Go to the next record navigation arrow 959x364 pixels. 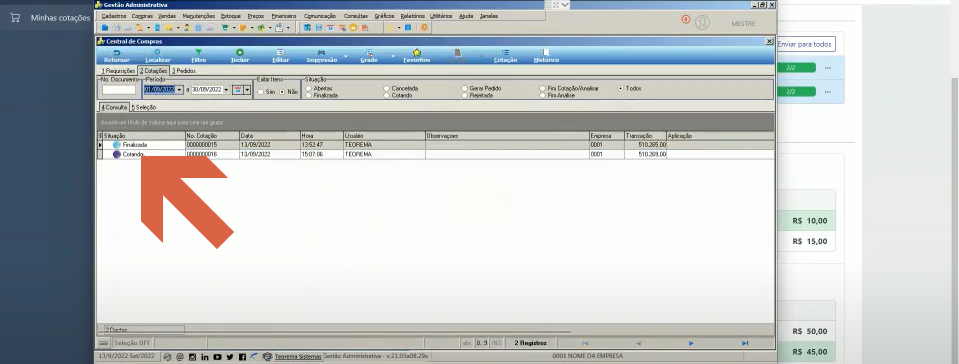pyautogui.click(x=691, y=343)
